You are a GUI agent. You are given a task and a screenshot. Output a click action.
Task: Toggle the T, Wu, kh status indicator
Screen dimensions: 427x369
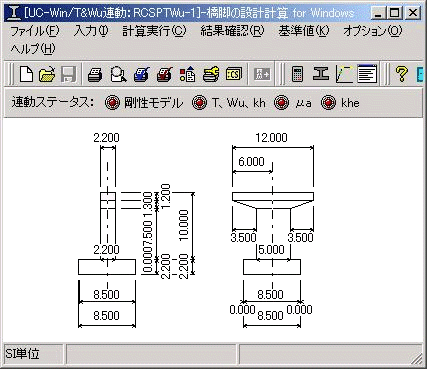pyautogui.click(x=199, y=103)
